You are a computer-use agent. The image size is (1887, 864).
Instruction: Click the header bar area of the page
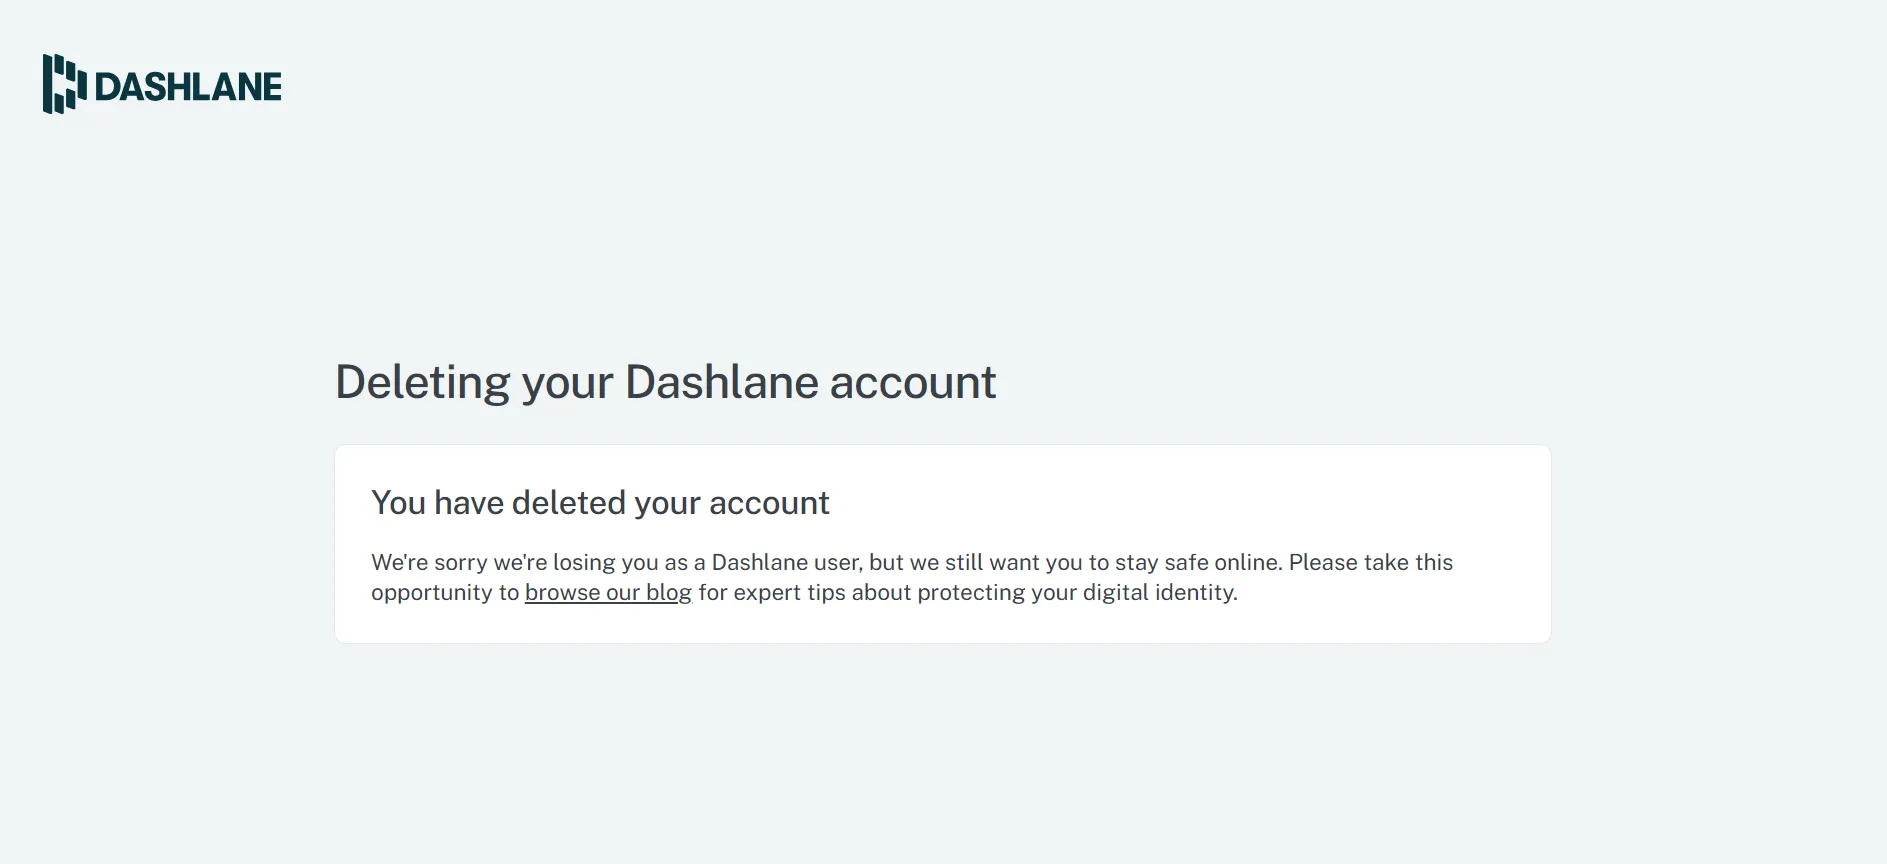pyautogui.click(x=942, y=85)
